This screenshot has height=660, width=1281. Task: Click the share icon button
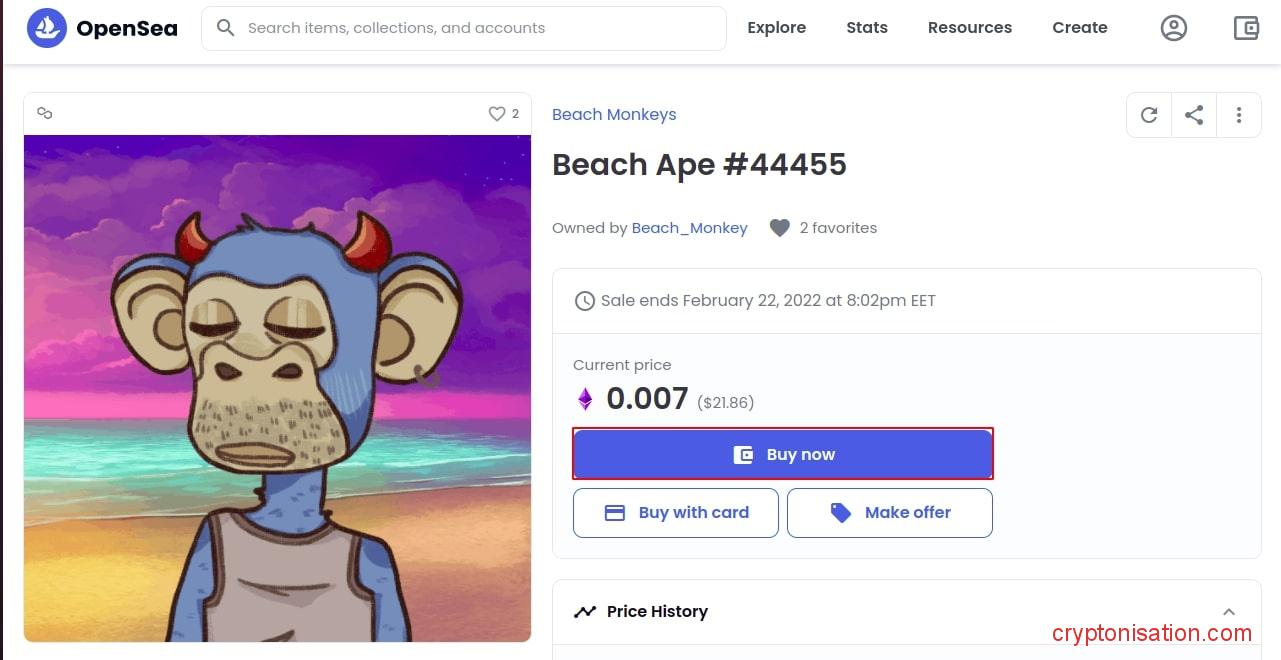point(1194,115)
